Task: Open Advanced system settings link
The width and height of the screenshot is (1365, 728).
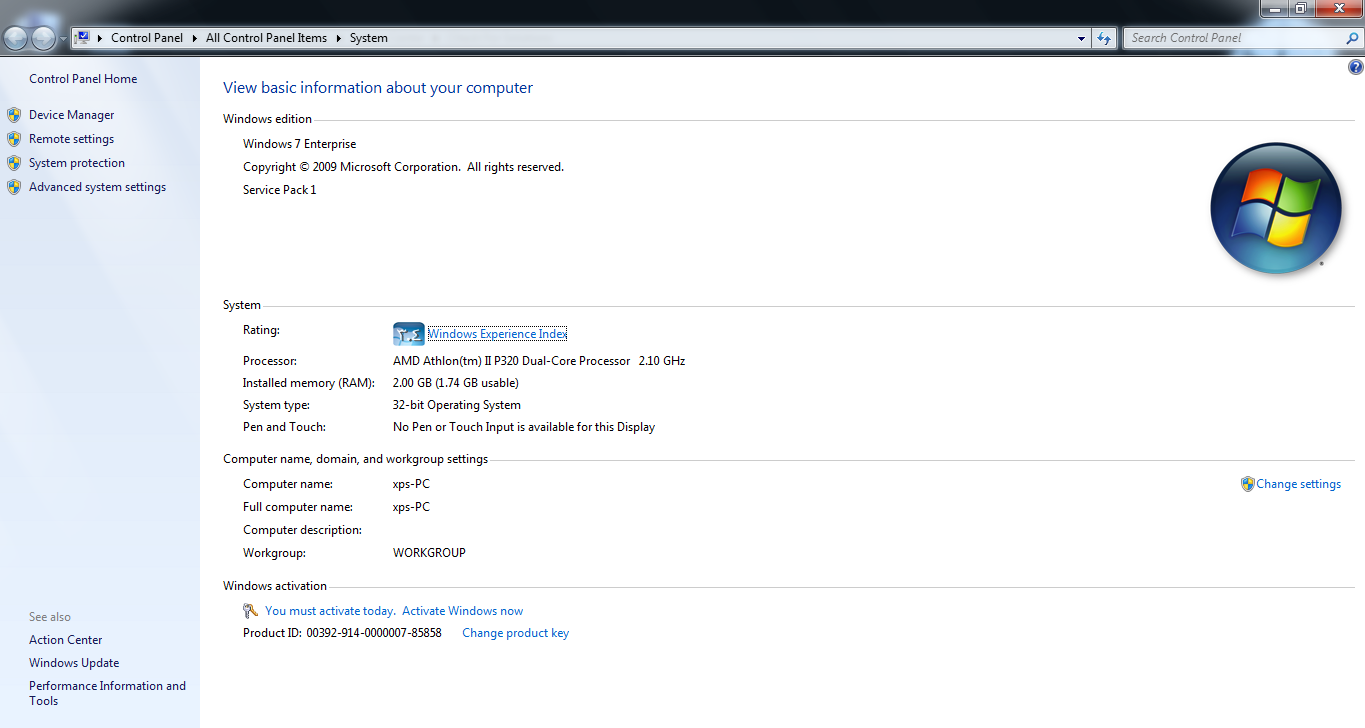Action: click(x=98, y=187)
